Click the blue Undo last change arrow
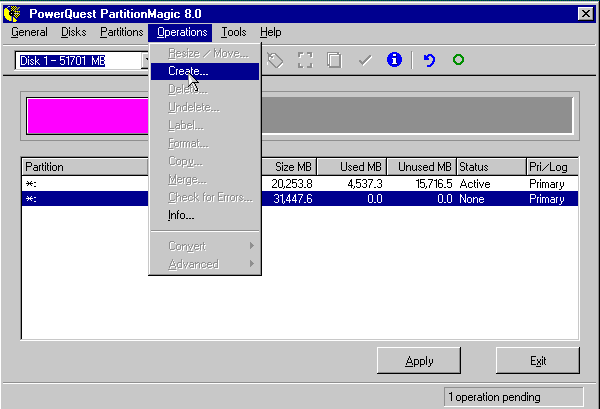The height and width of the screenshot is (409, 600). [429, 60]
